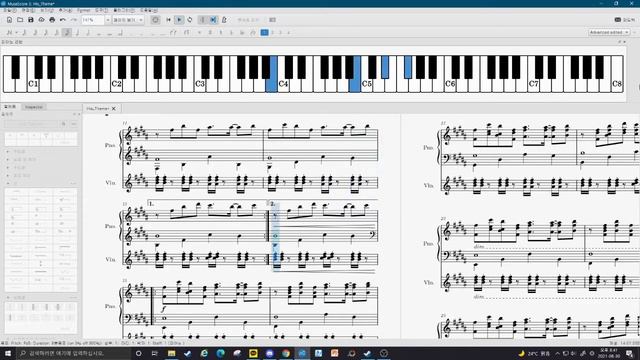
Task: Toggle Play repeats button
Action: pos(202,20)
